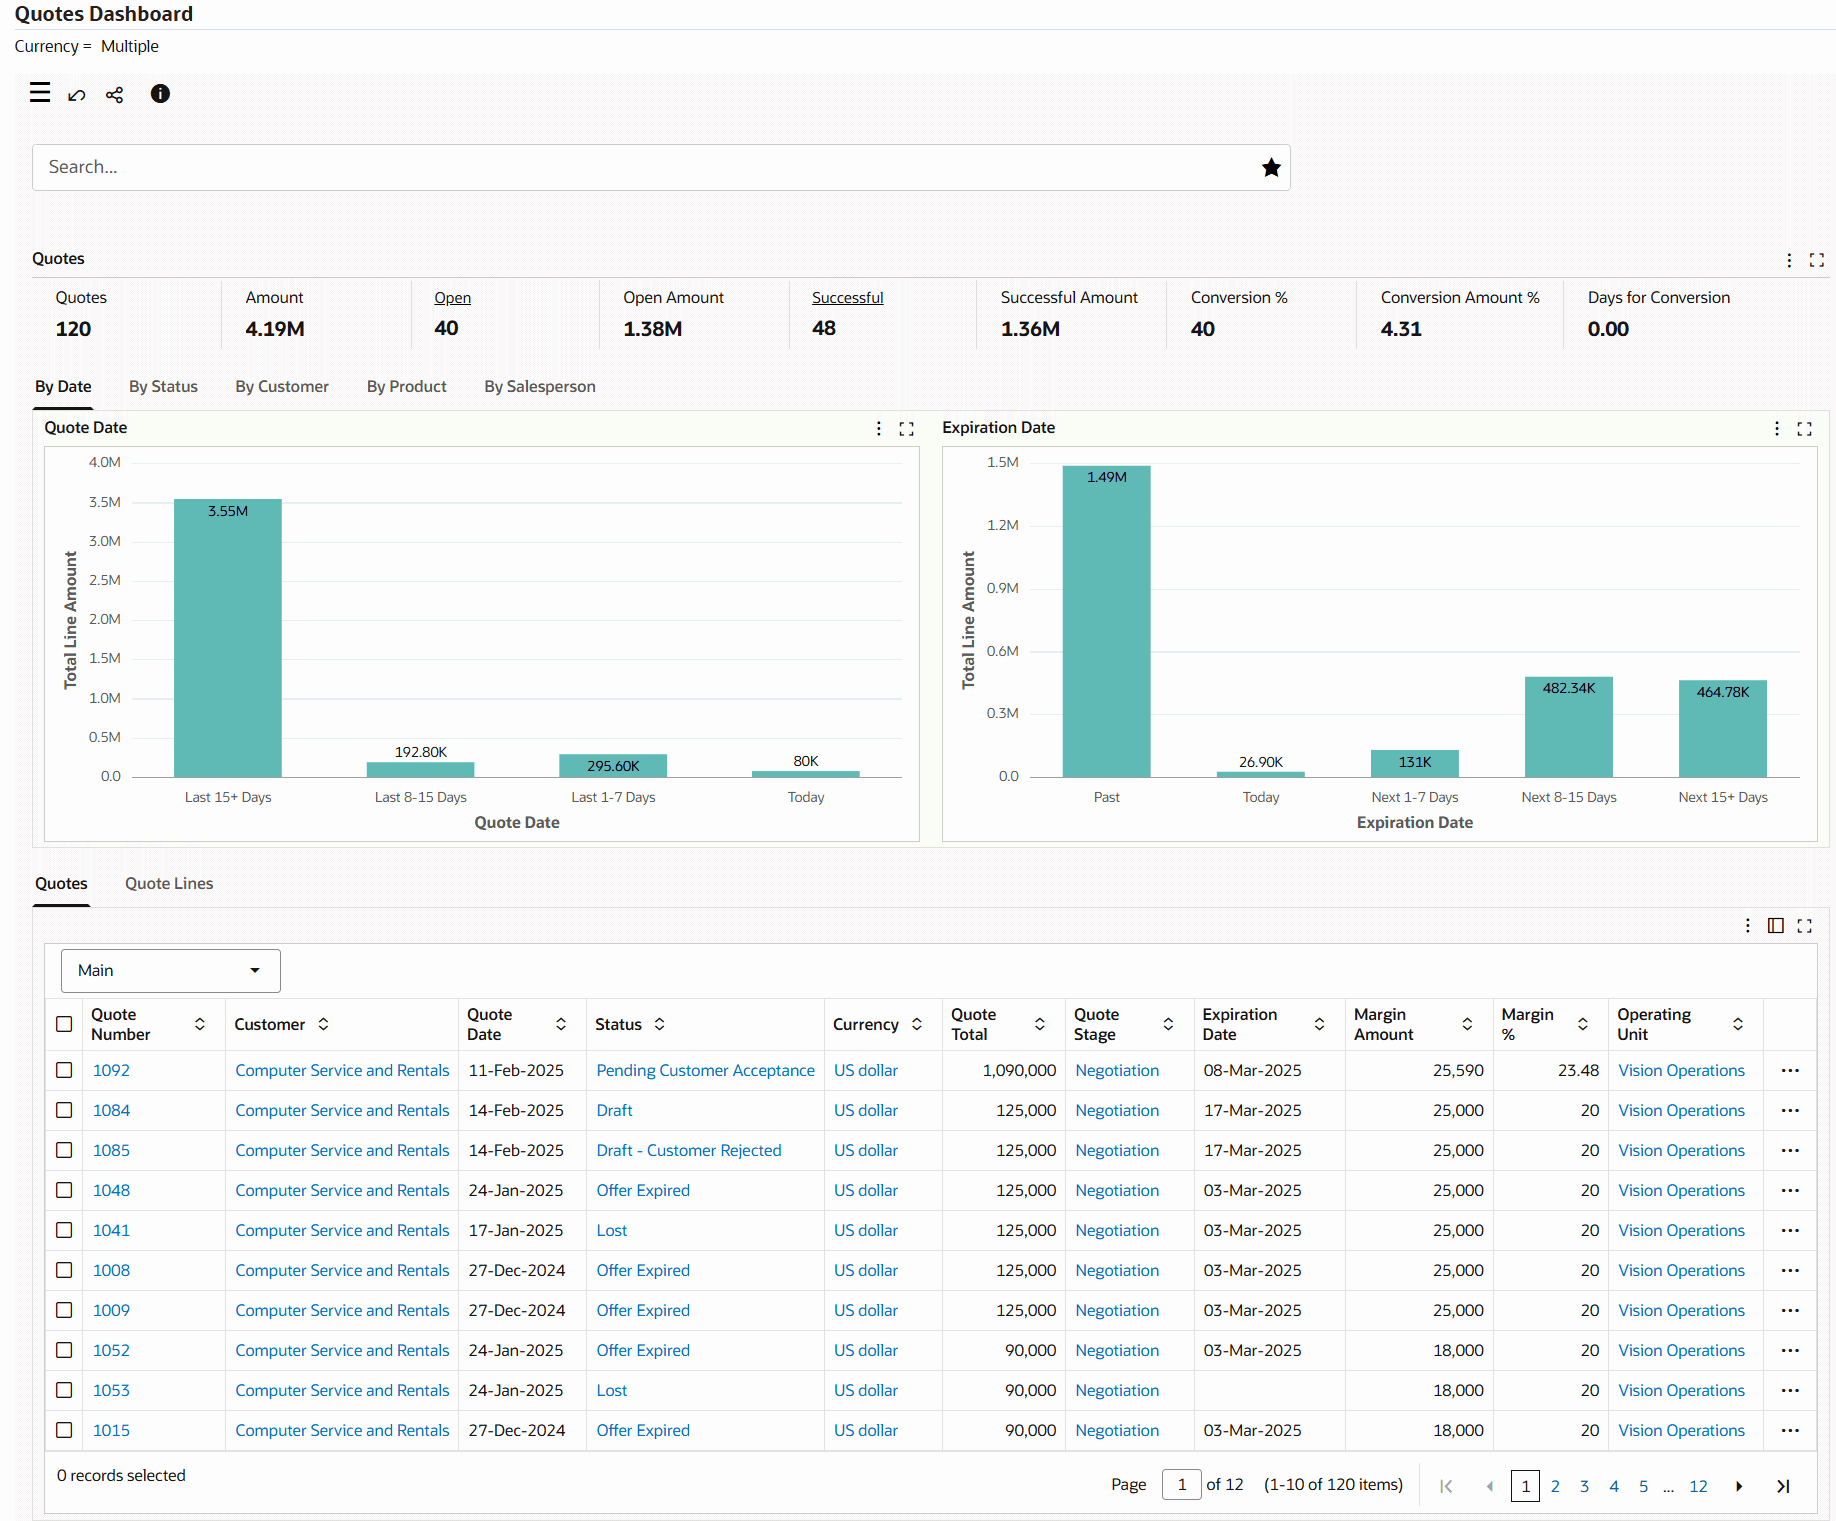Click the Open metric link
The height and width of the screenshot is (1521, 1836).
point(452,298)
